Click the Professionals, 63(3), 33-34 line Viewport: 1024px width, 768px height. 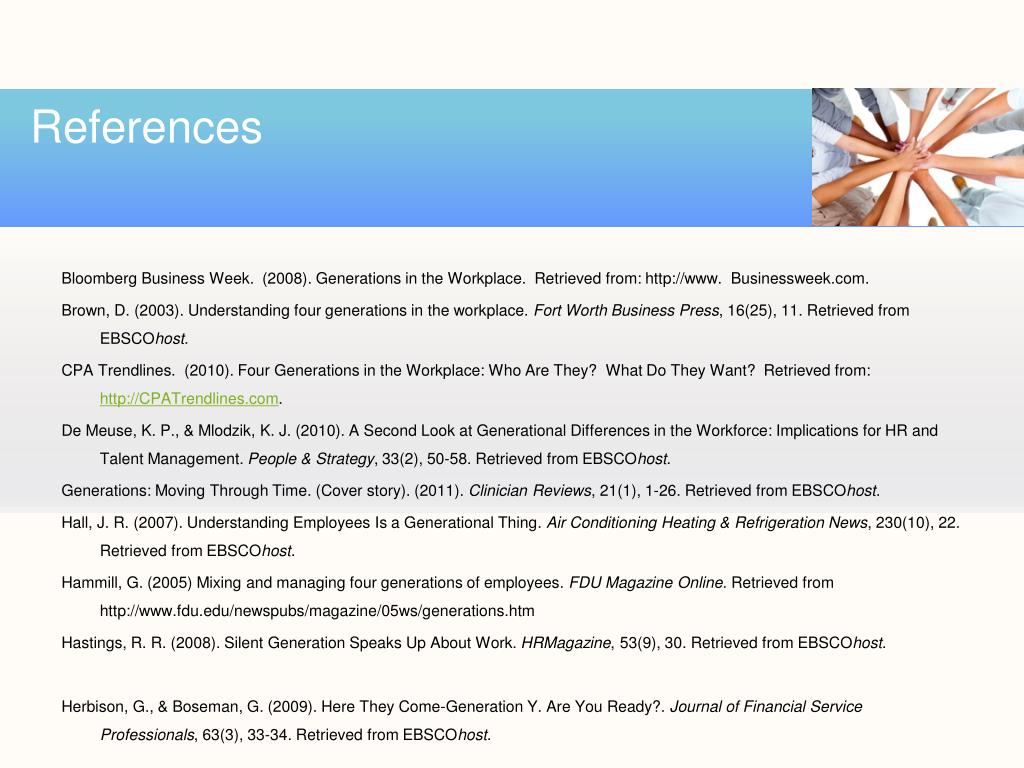point(295,735)
